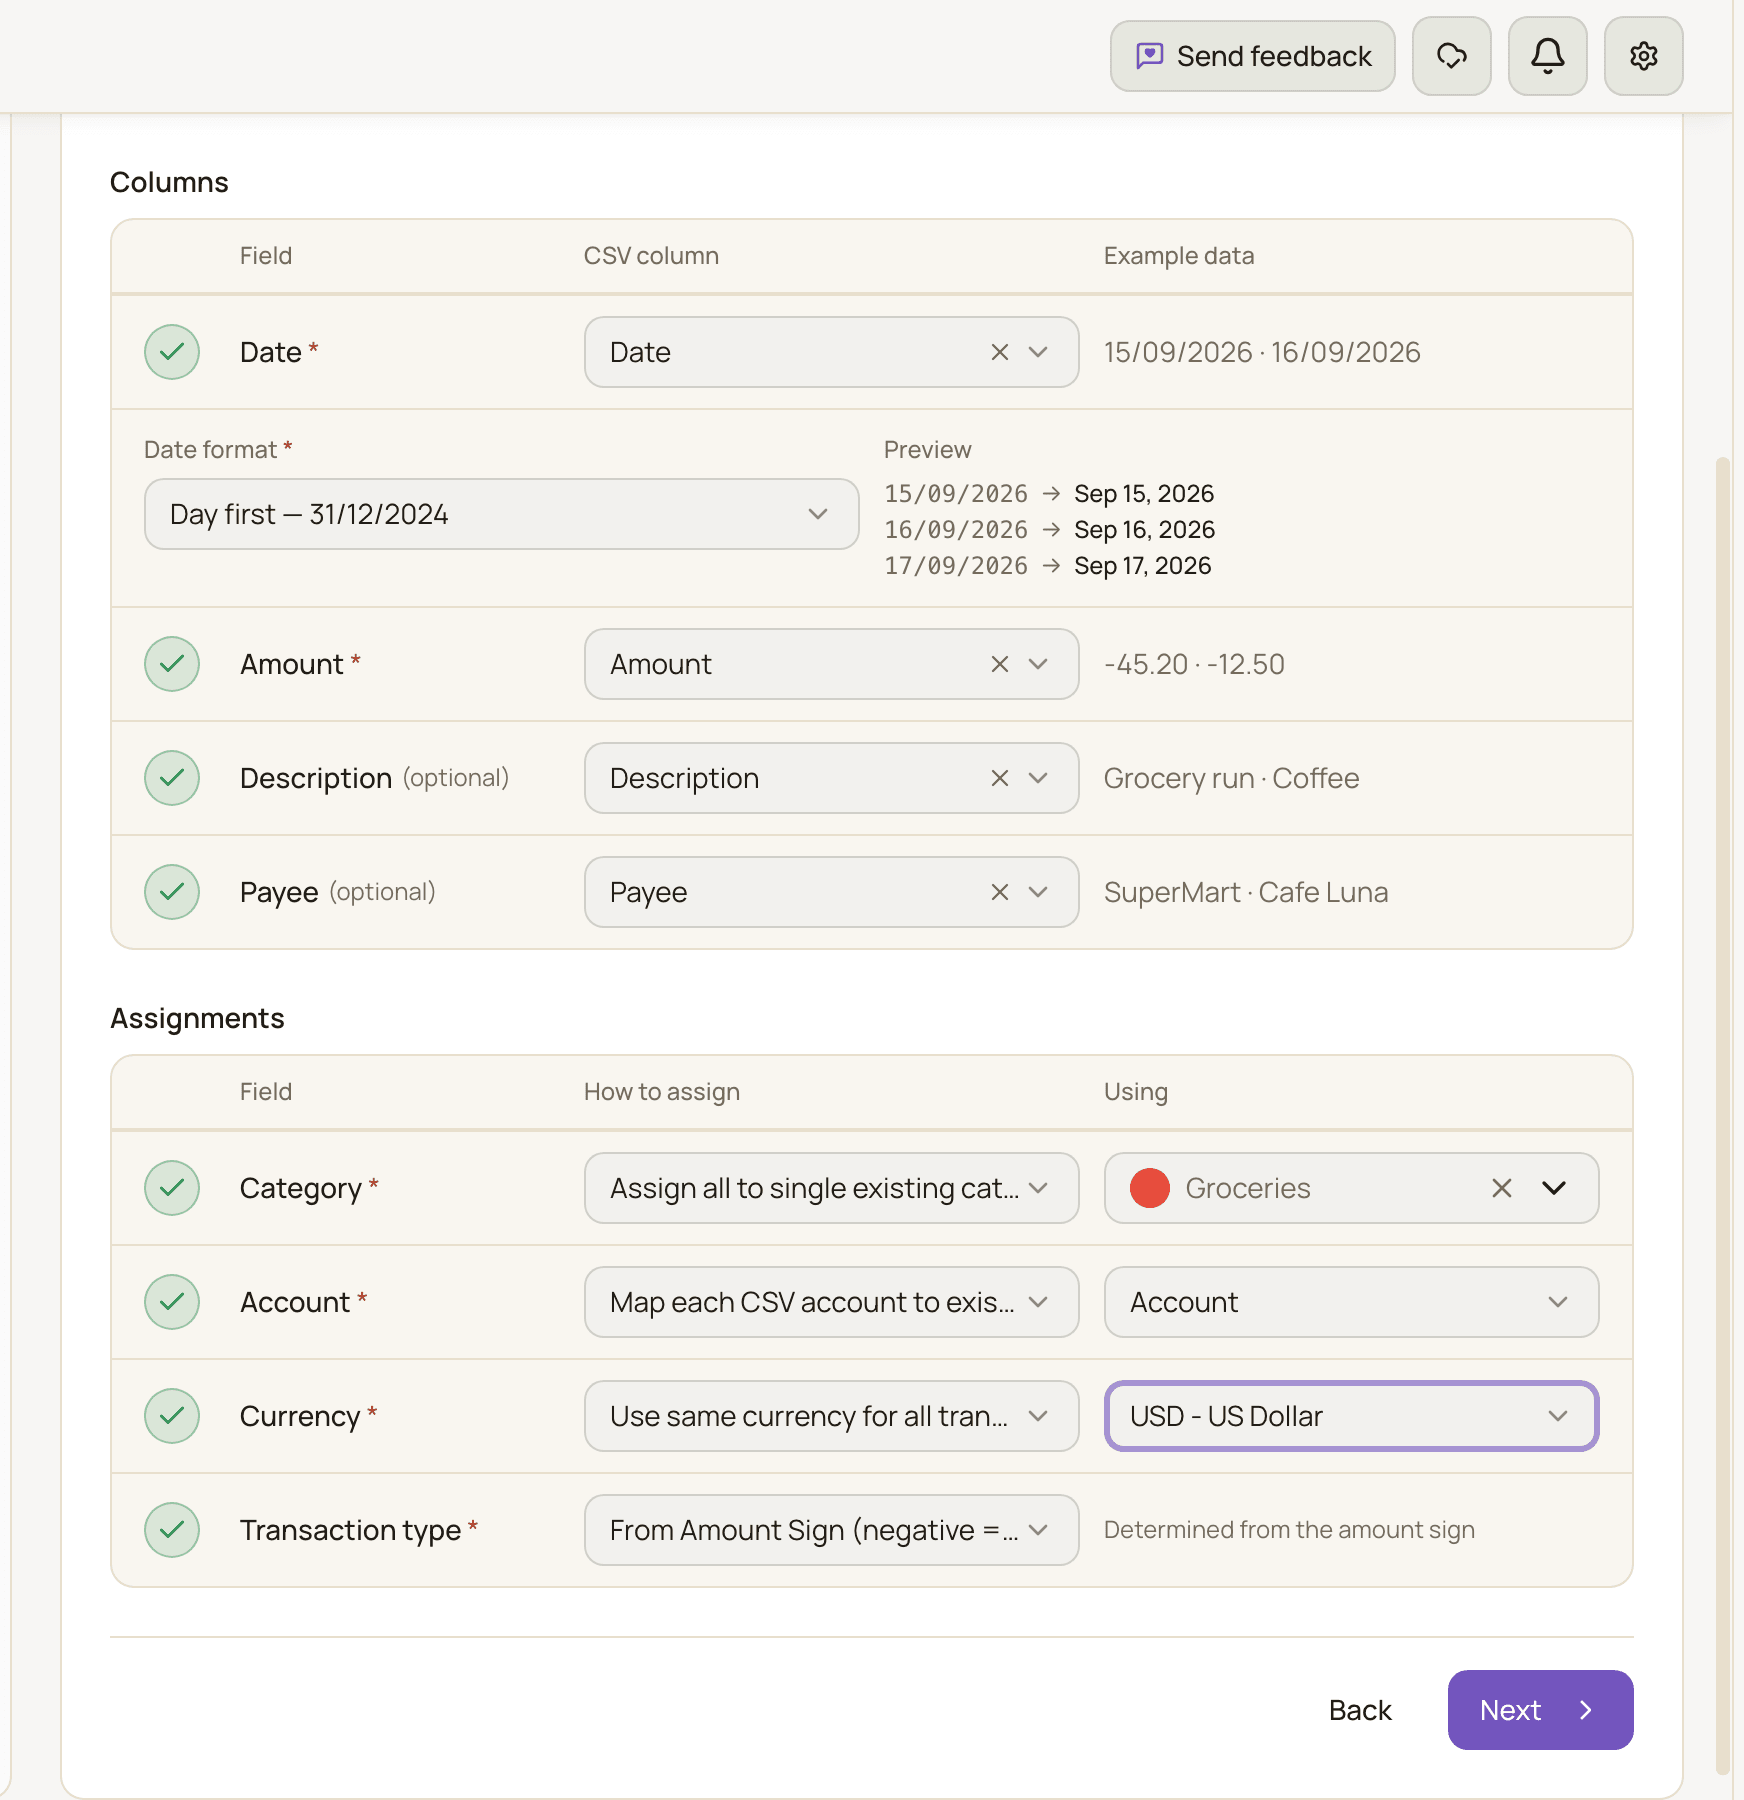Clear the Groceries category selection

click(1502, 1188)
